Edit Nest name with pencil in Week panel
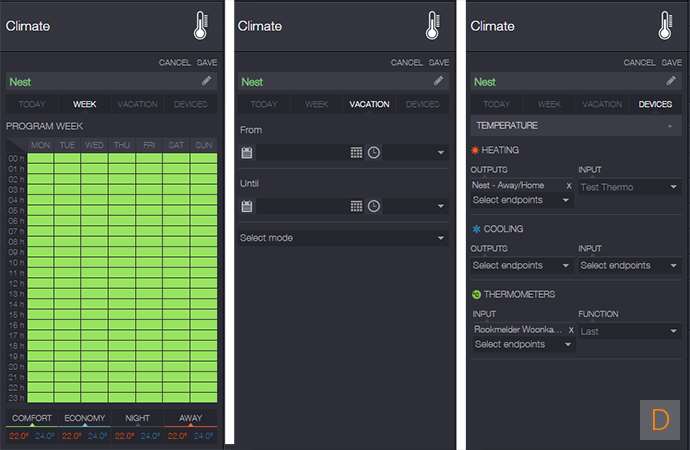Viewport: 690px width, 450px height. [206, 81]
